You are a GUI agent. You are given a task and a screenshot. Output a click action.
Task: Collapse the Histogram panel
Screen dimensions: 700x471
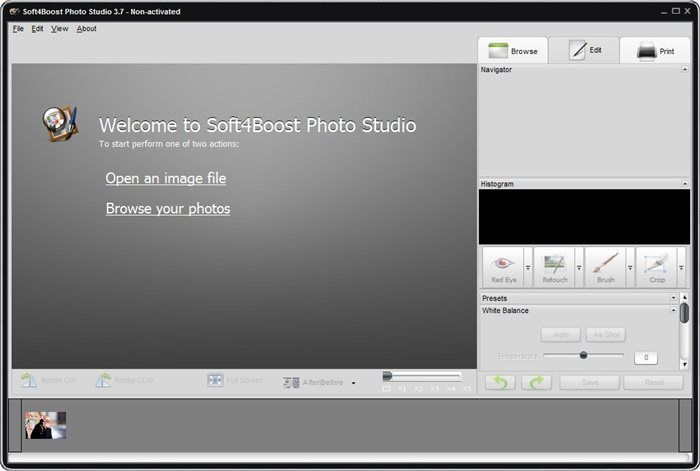(x=685, y=183)
